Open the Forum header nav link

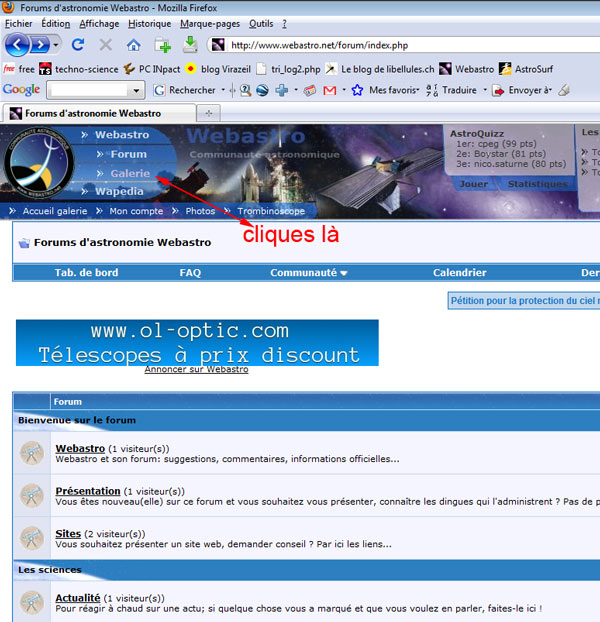128,154
